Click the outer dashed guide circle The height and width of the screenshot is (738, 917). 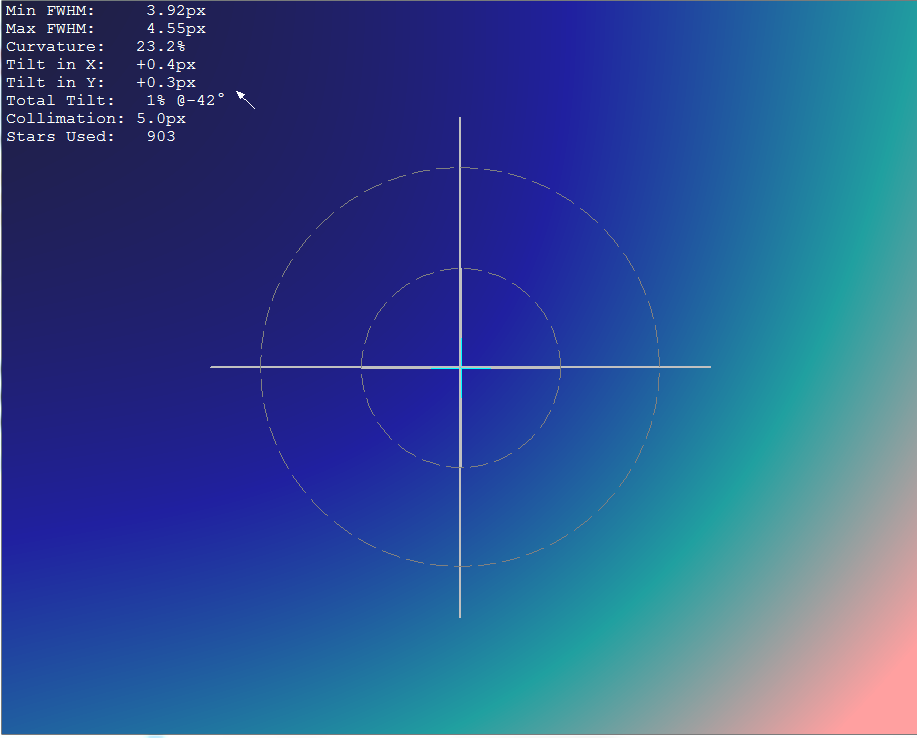460,167
